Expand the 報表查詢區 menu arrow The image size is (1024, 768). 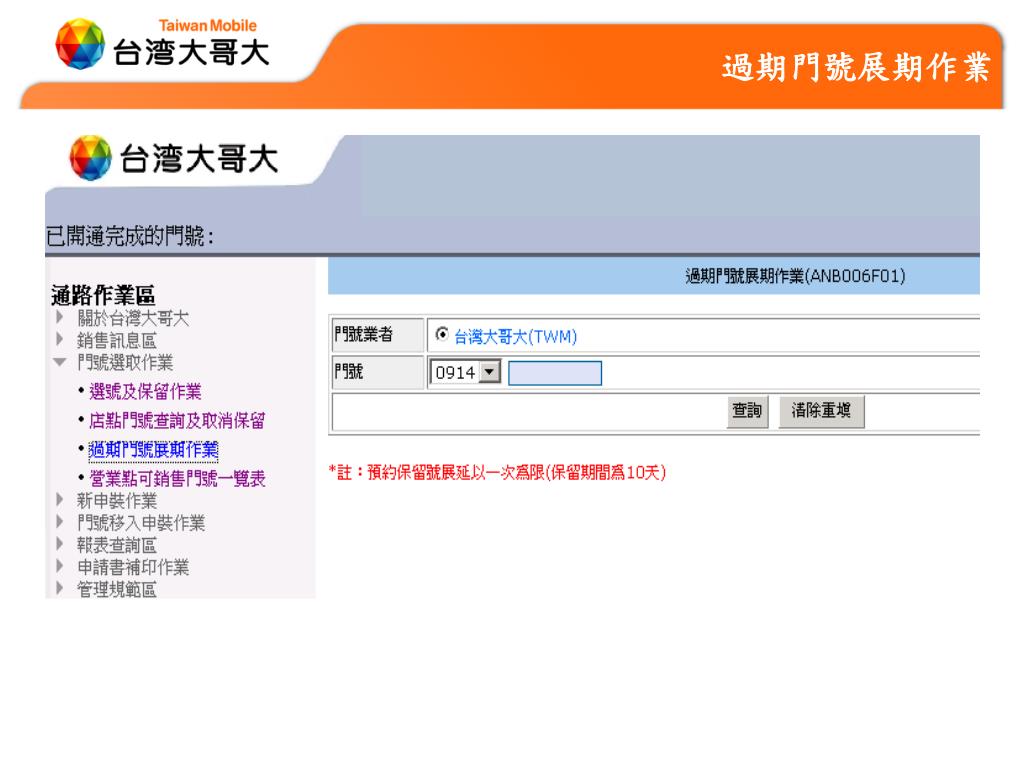pyautogui.click(x=60, y=545)
